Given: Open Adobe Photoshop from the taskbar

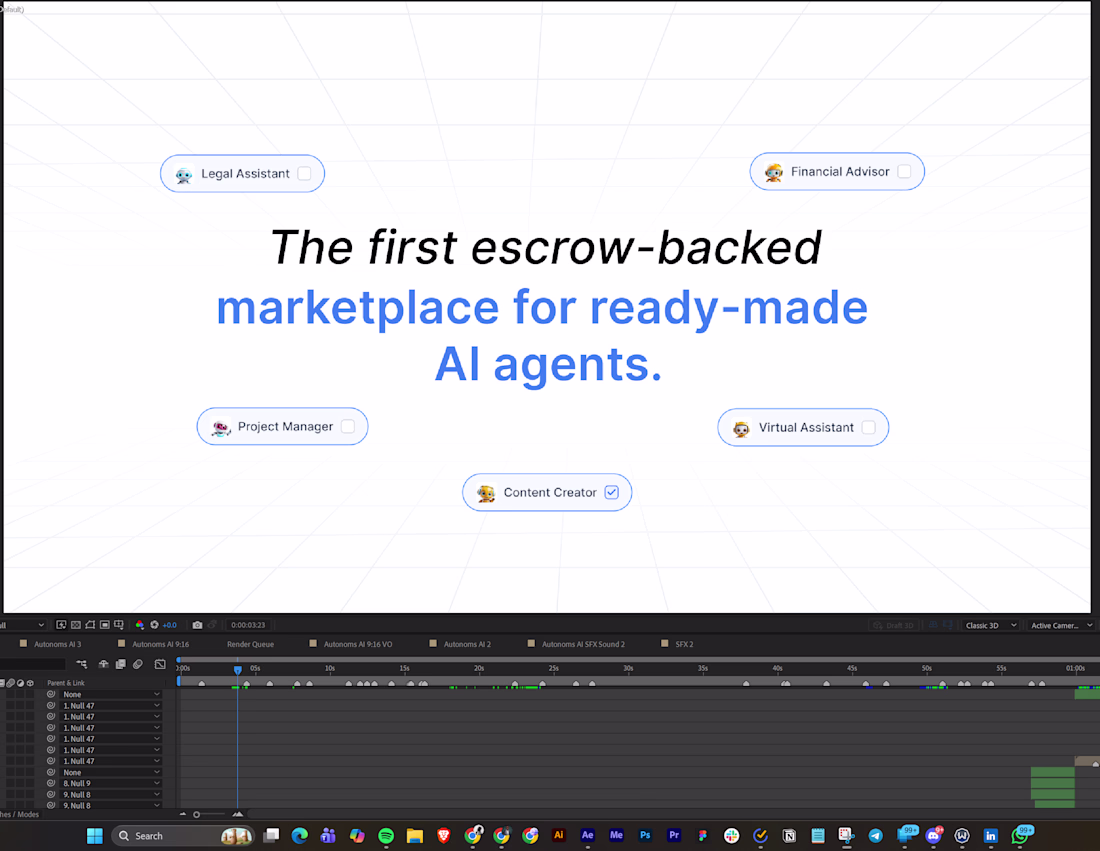Looking at the screenshot, I should pyautogui.click(x=645, y=835).
